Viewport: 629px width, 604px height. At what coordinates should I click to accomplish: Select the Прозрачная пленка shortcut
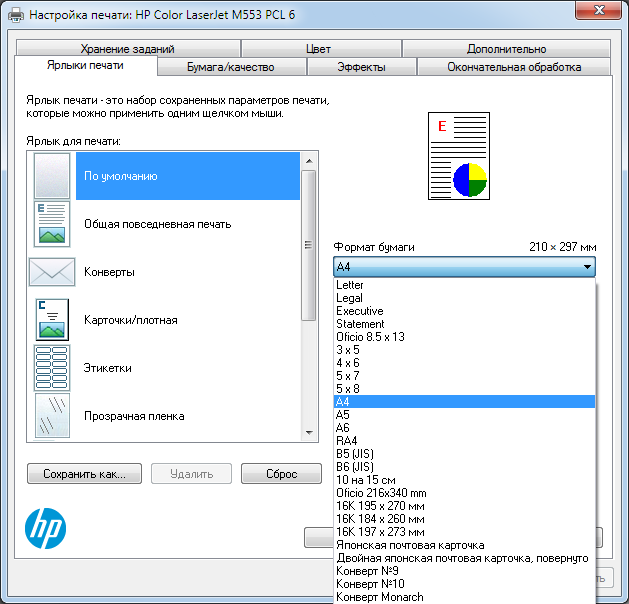(x=188, y=416)
